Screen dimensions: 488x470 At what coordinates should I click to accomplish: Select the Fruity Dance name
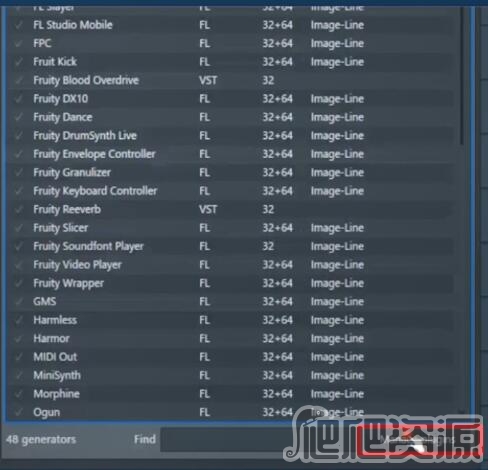[x=63, y=117]
